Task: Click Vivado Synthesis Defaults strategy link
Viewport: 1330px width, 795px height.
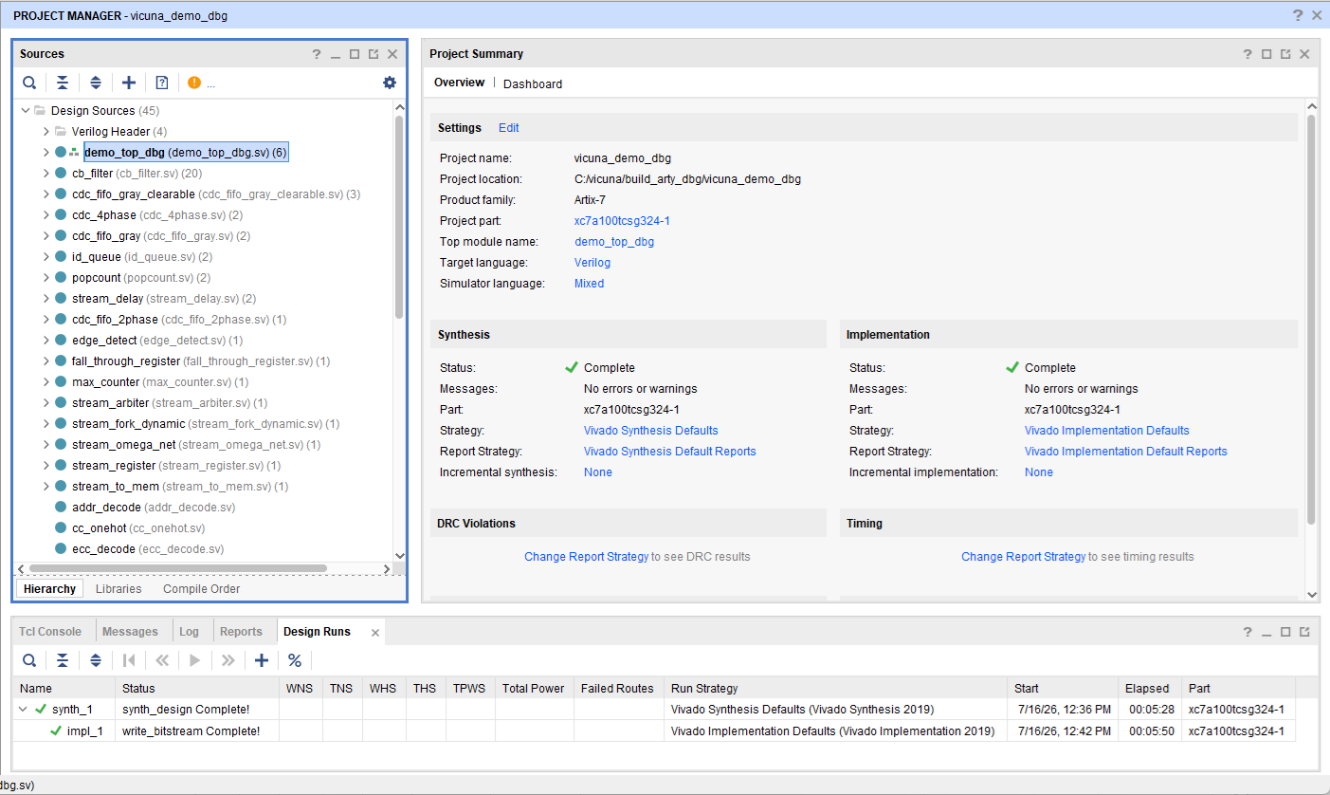Action: [x=651, y=431]
